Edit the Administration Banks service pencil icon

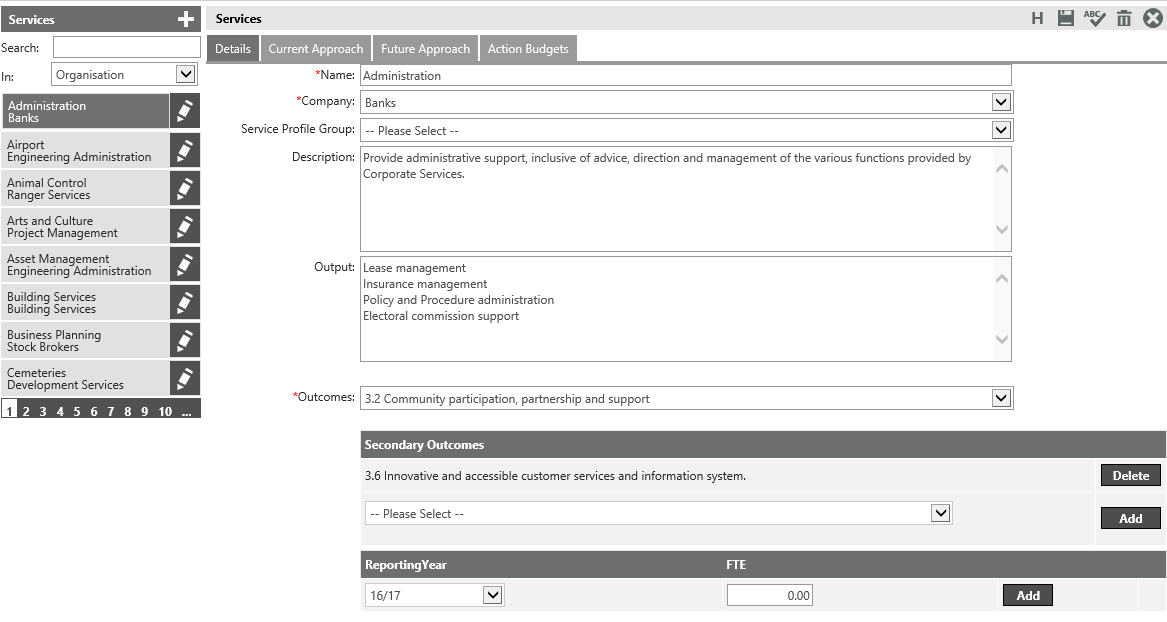pos(185,112)
